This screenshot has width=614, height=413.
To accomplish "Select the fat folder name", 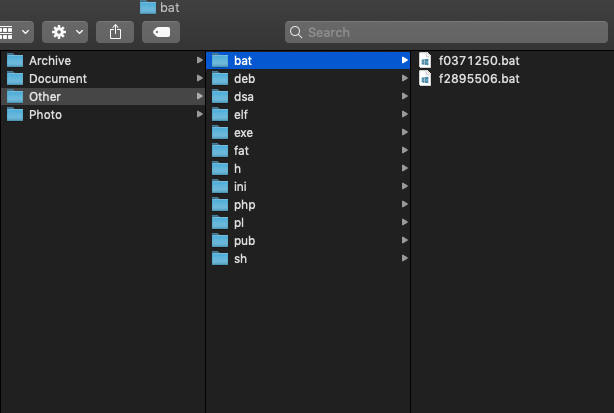I will (x=241, y=151).
